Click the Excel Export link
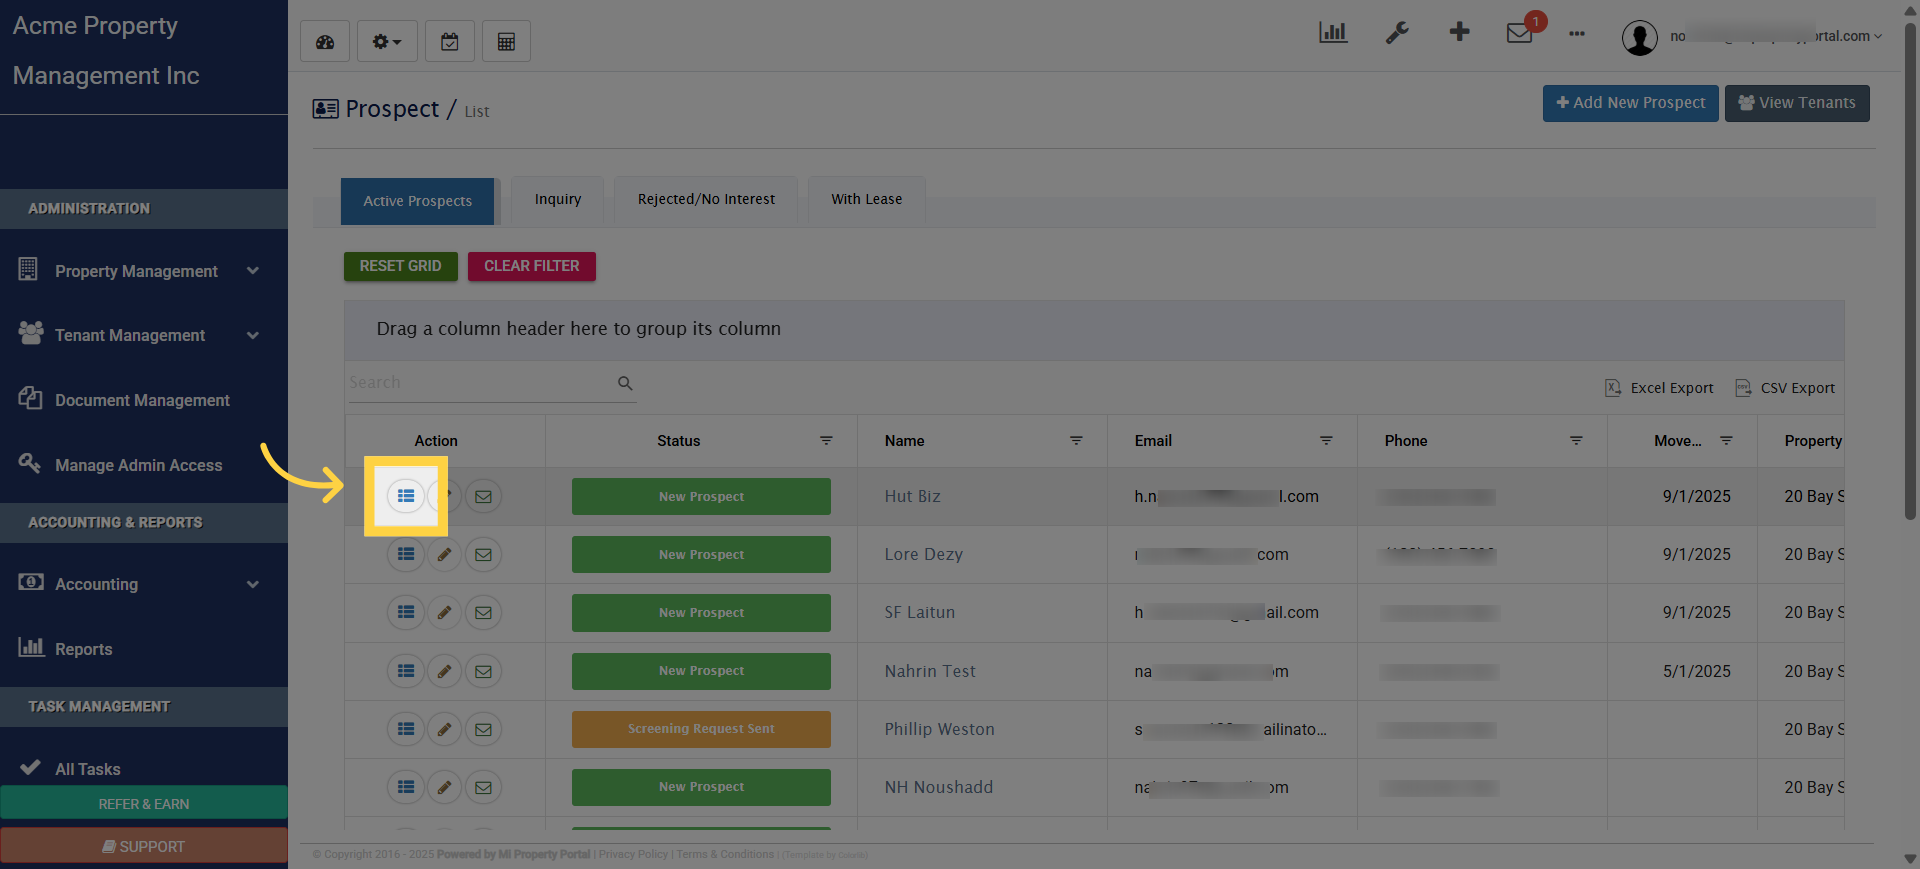The image size is (1920, 869). click(x=1660, y=388)
